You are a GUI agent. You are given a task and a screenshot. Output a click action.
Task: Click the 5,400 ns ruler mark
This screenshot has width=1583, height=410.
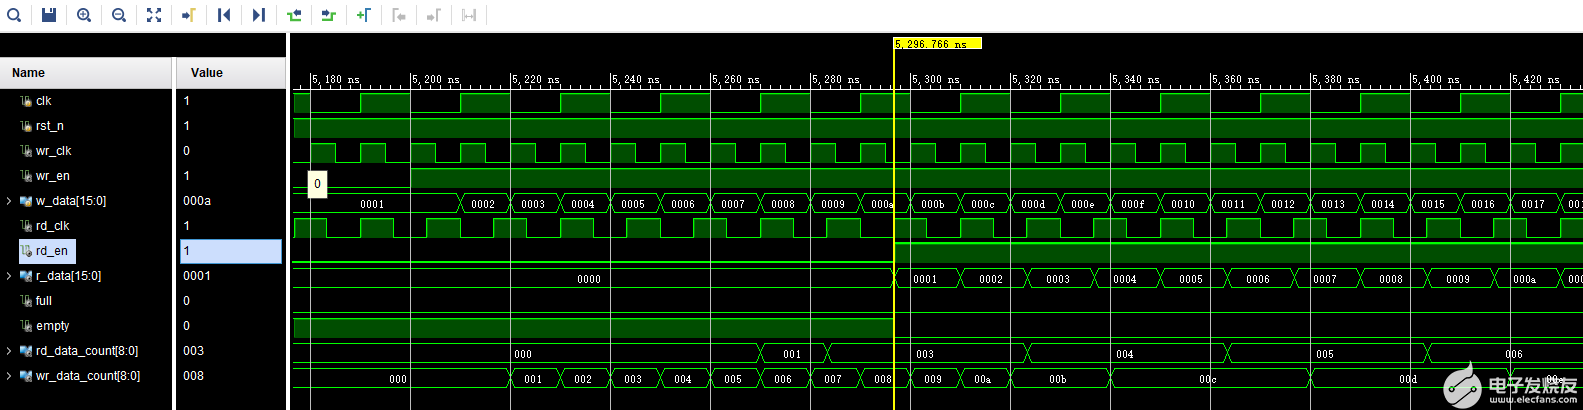tap(1435, 79)
